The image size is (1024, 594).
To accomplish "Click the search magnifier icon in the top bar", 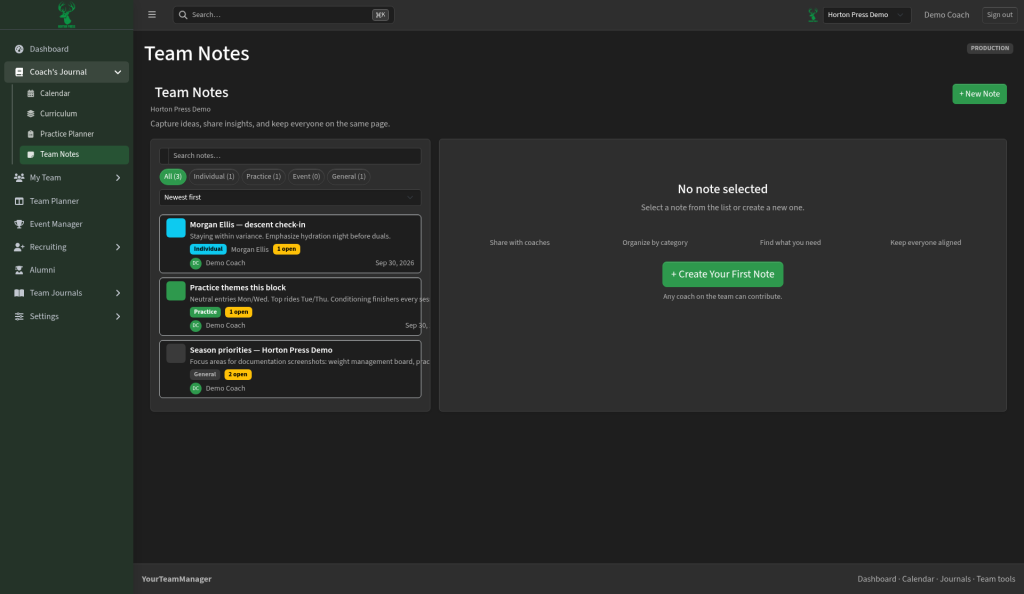I will click(183, 14).
